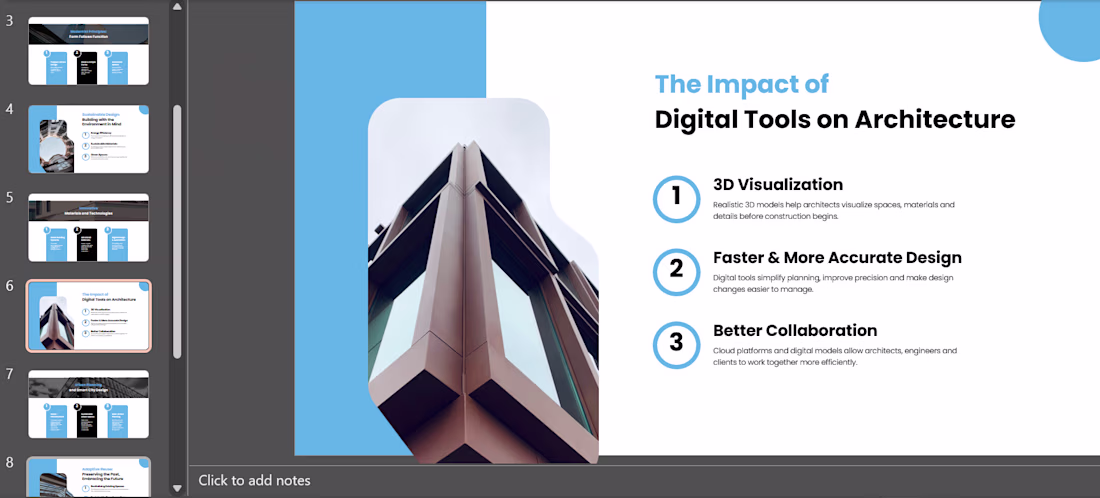The image size is (1100, 498).
Task: Click the slide panel scroll-up arrow
Action: point(177,7)
